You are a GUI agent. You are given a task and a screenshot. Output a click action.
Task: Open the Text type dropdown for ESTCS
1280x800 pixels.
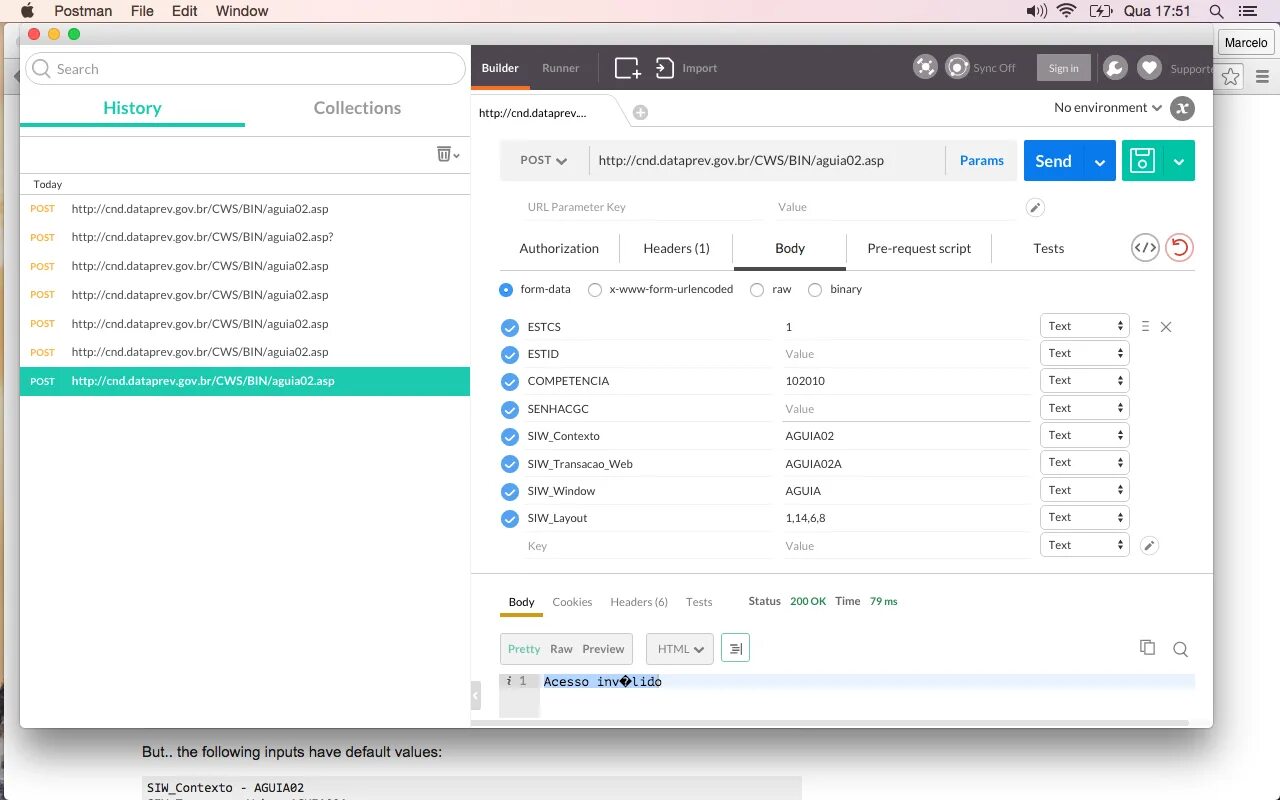pos(1085,326)
